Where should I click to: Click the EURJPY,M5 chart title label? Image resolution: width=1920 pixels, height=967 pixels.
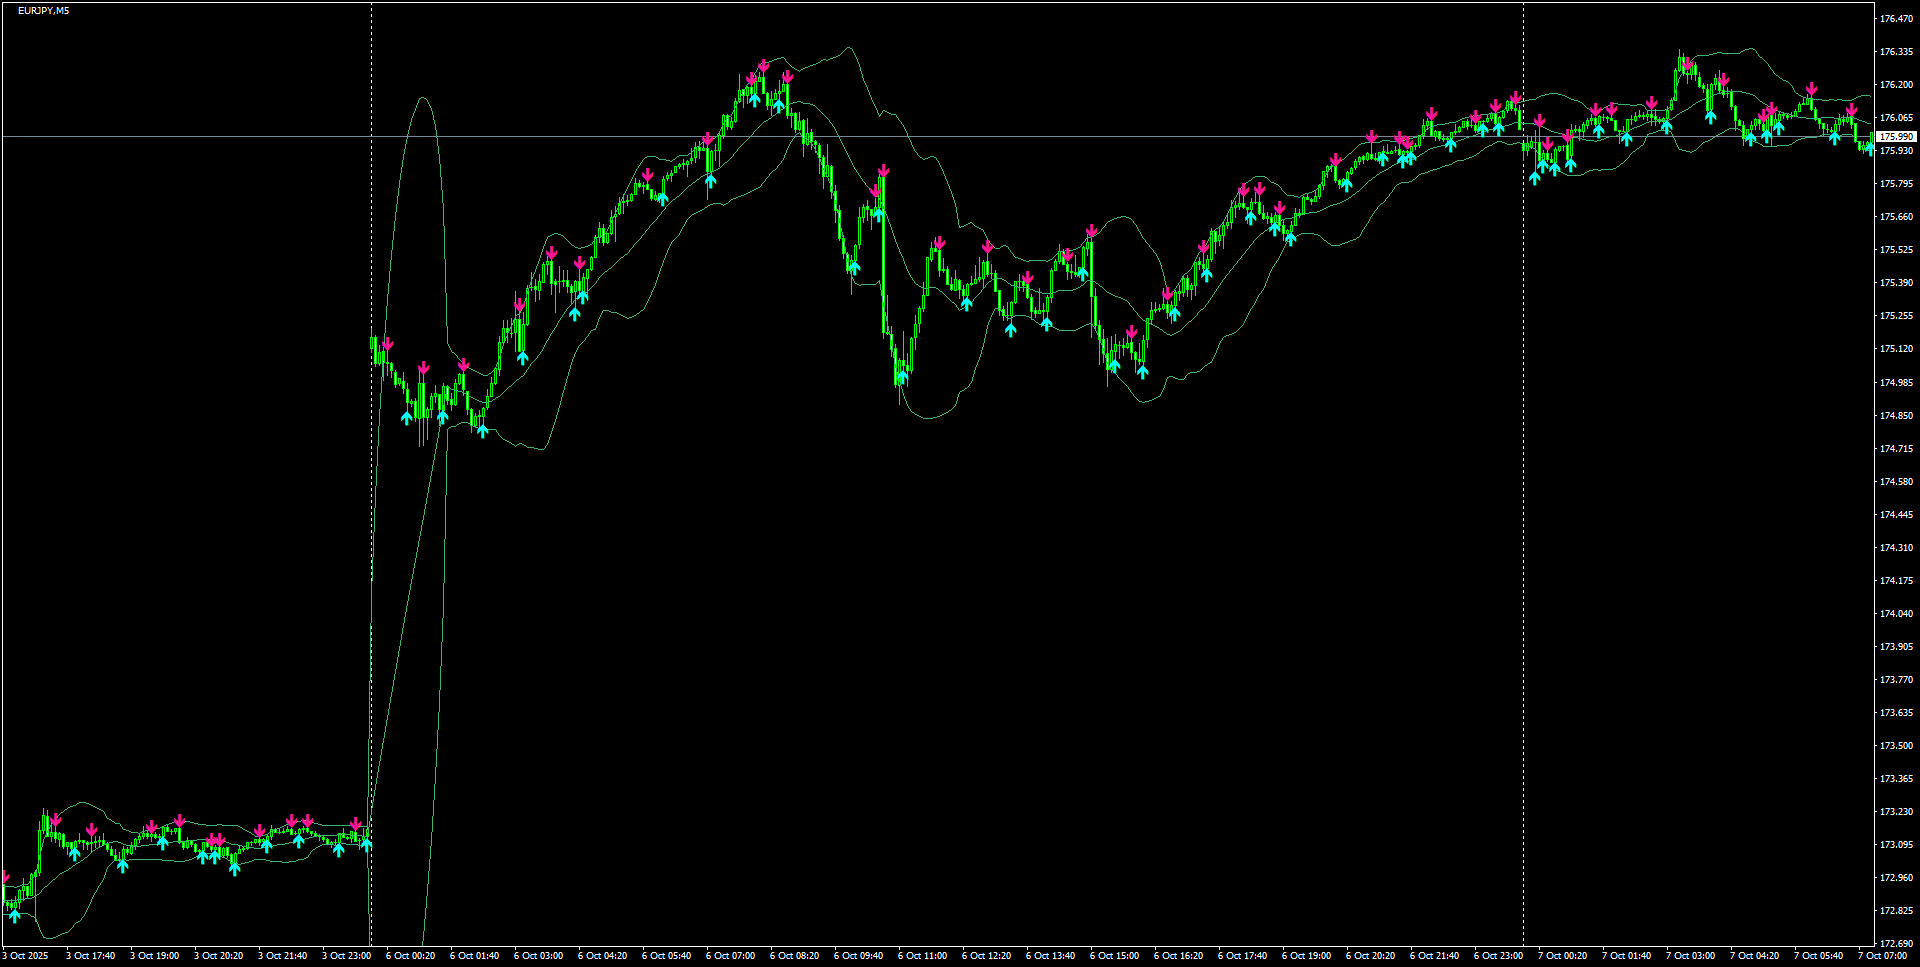tap(44, 11)
